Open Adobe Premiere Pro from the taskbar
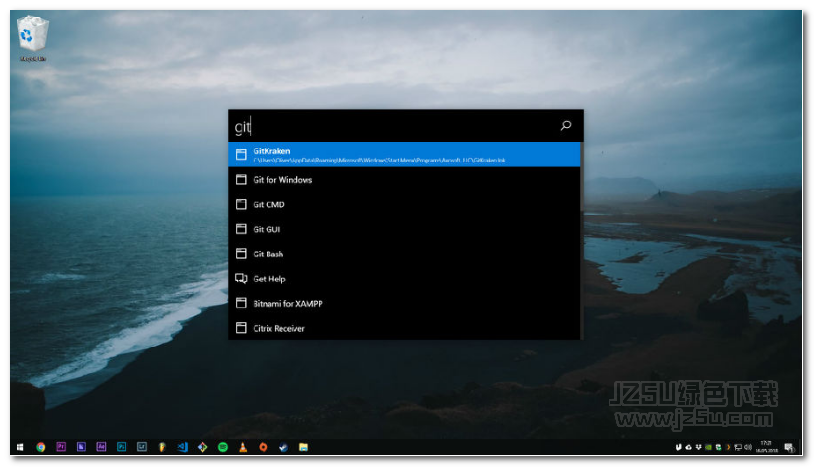Viewport: 814px width, 467px height. (61, 447)
